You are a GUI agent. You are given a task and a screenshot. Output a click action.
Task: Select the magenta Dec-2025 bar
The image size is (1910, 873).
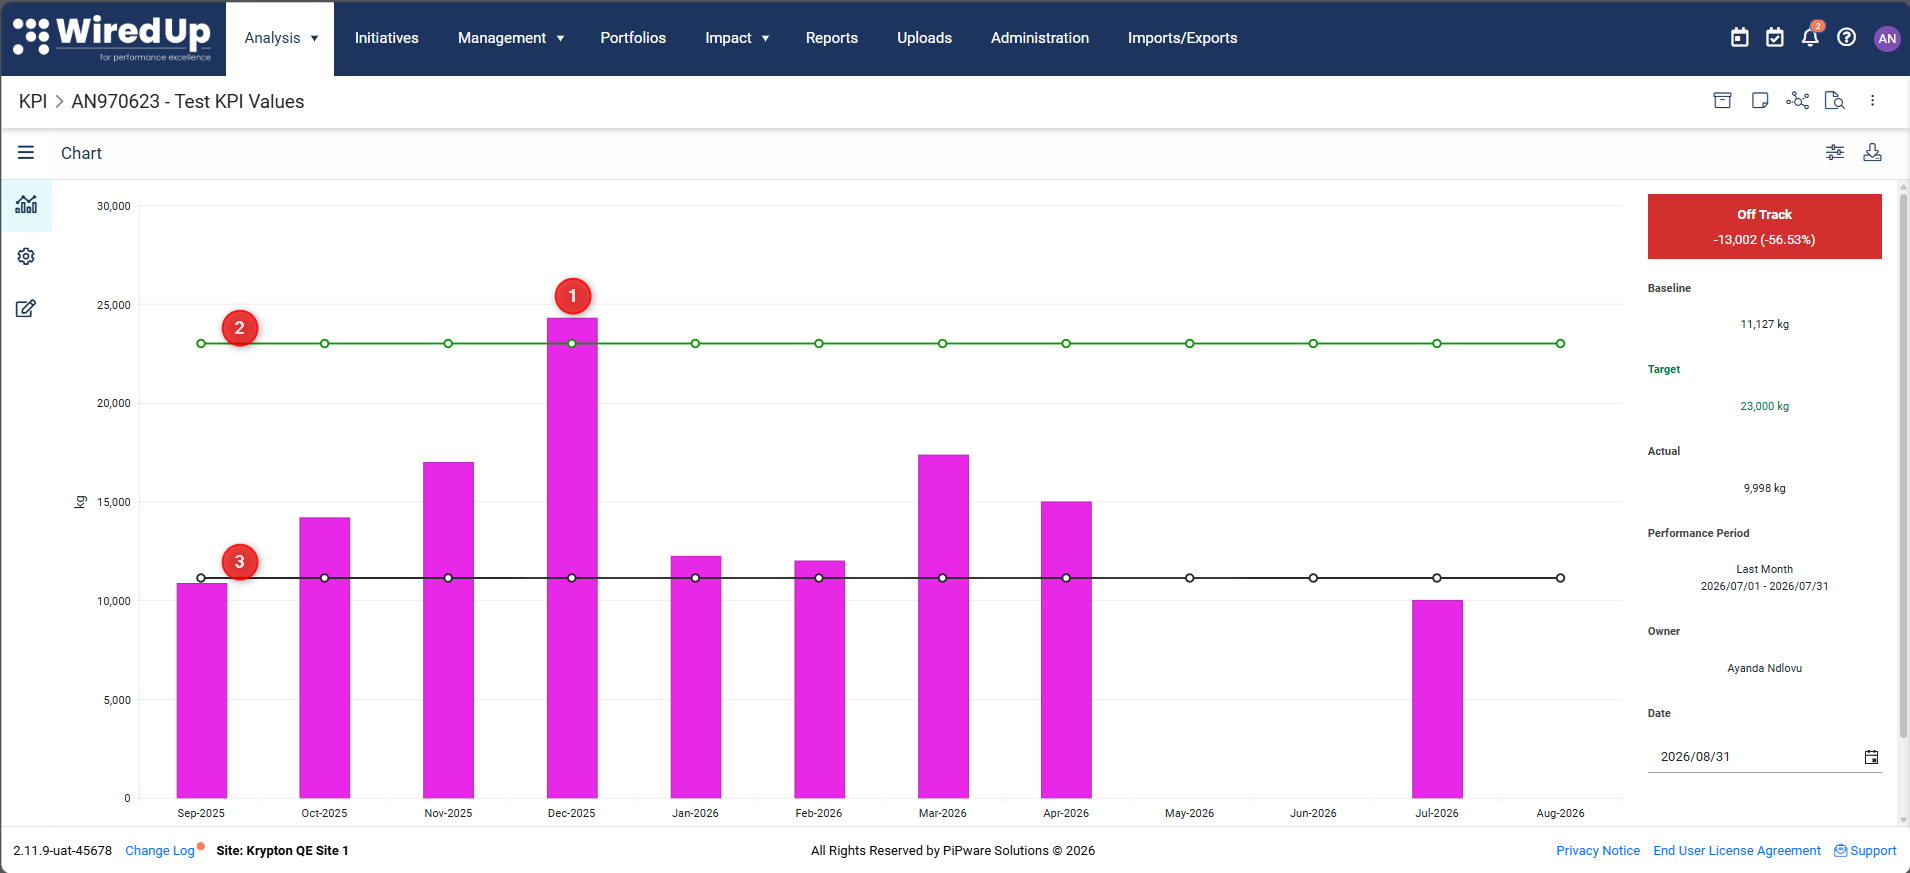point(572,558)
